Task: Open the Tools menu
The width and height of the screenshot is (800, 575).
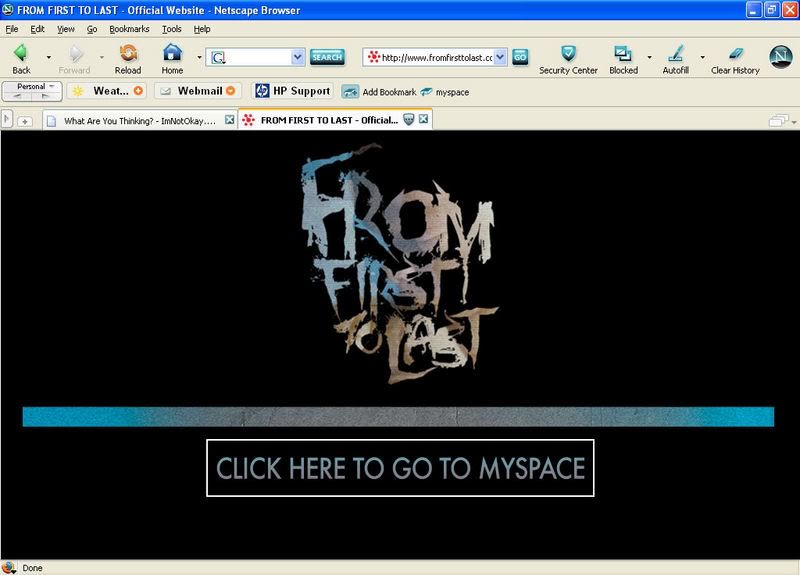Action: coord(171,29)
